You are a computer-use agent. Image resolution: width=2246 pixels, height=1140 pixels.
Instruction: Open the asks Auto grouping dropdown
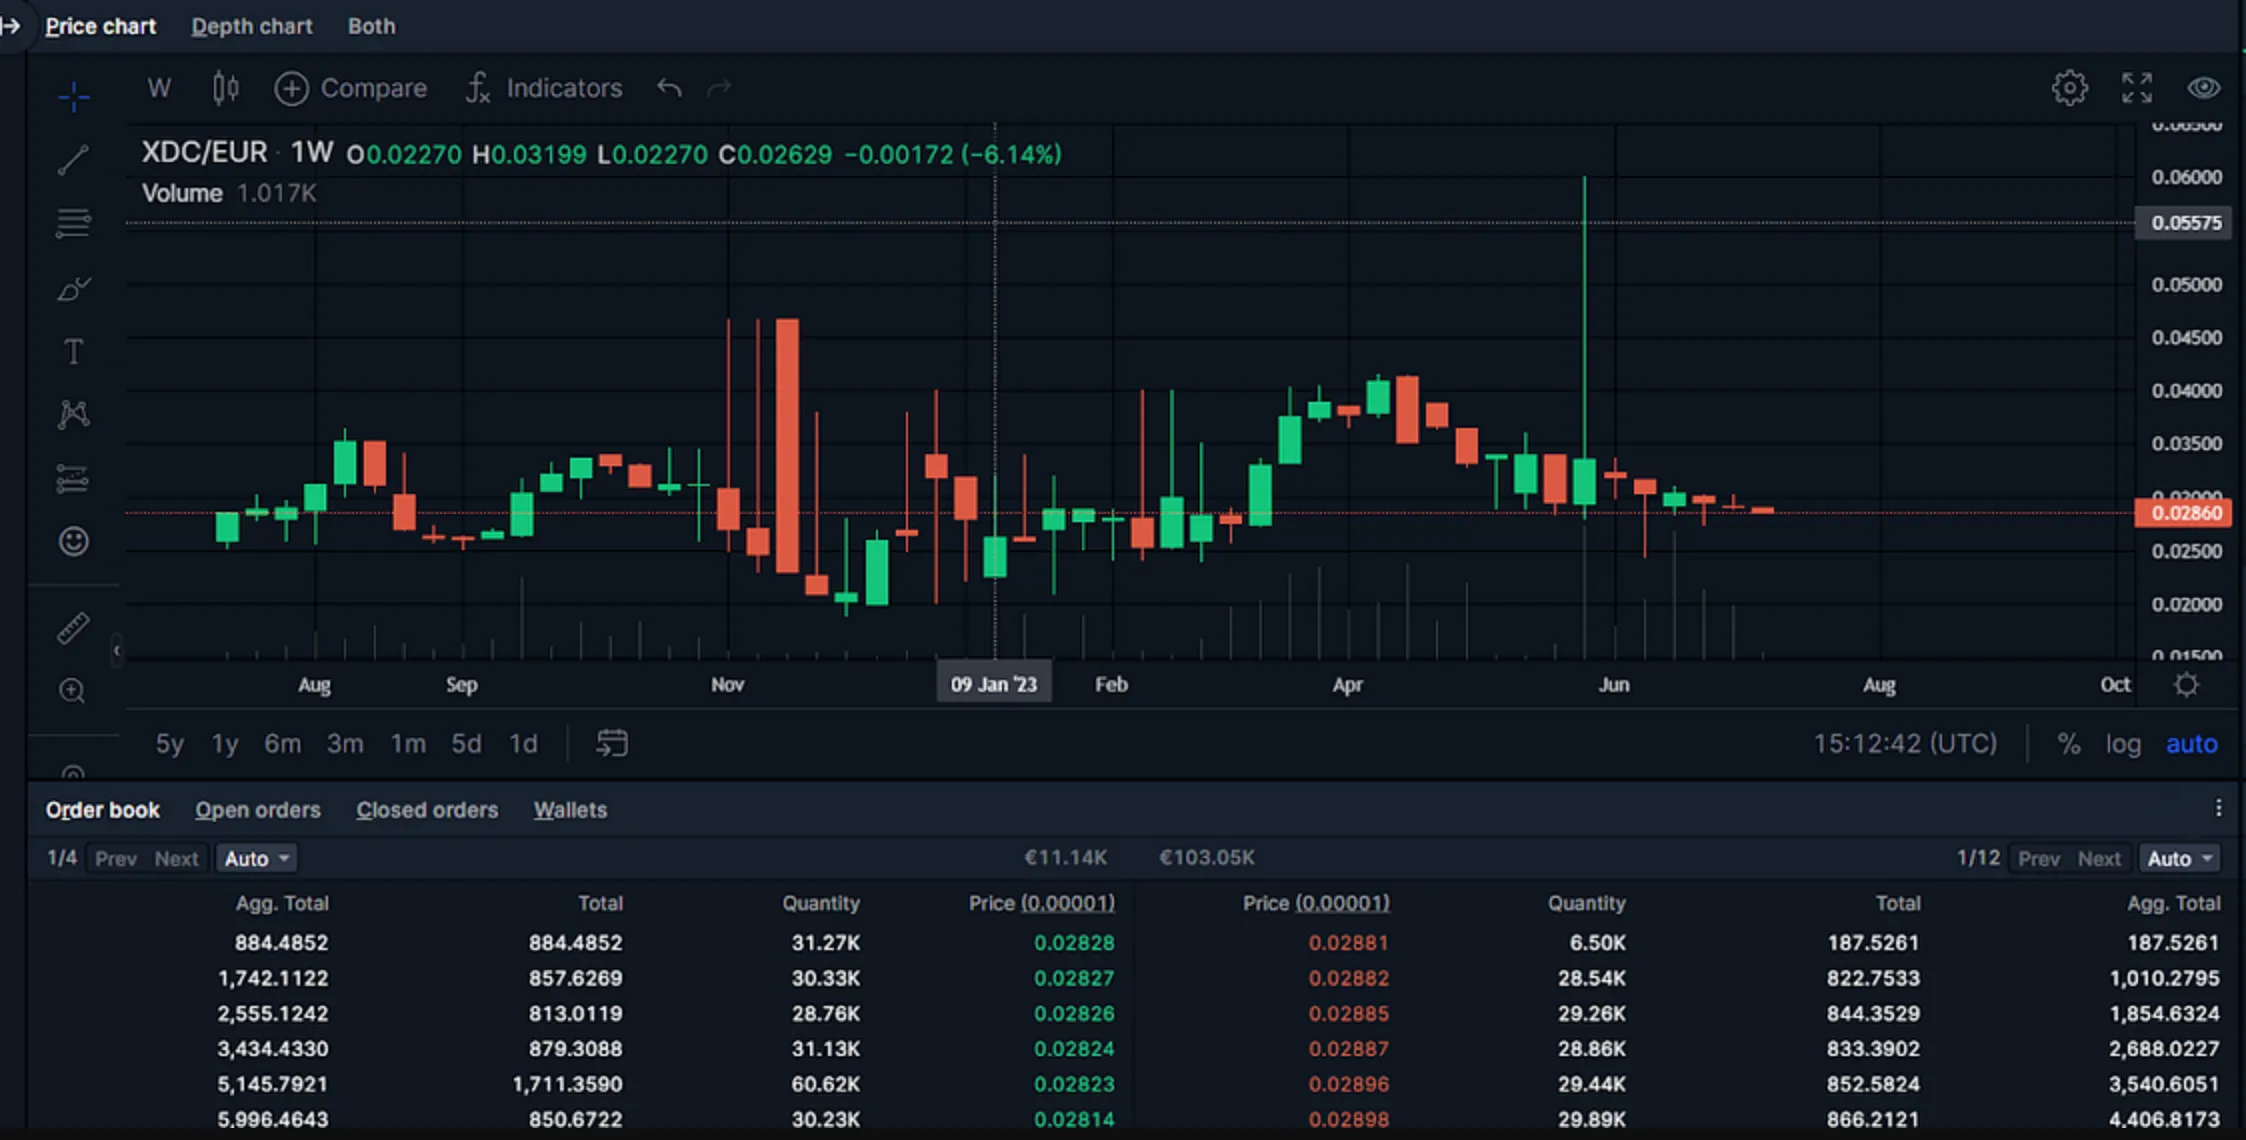[2180, 858]
